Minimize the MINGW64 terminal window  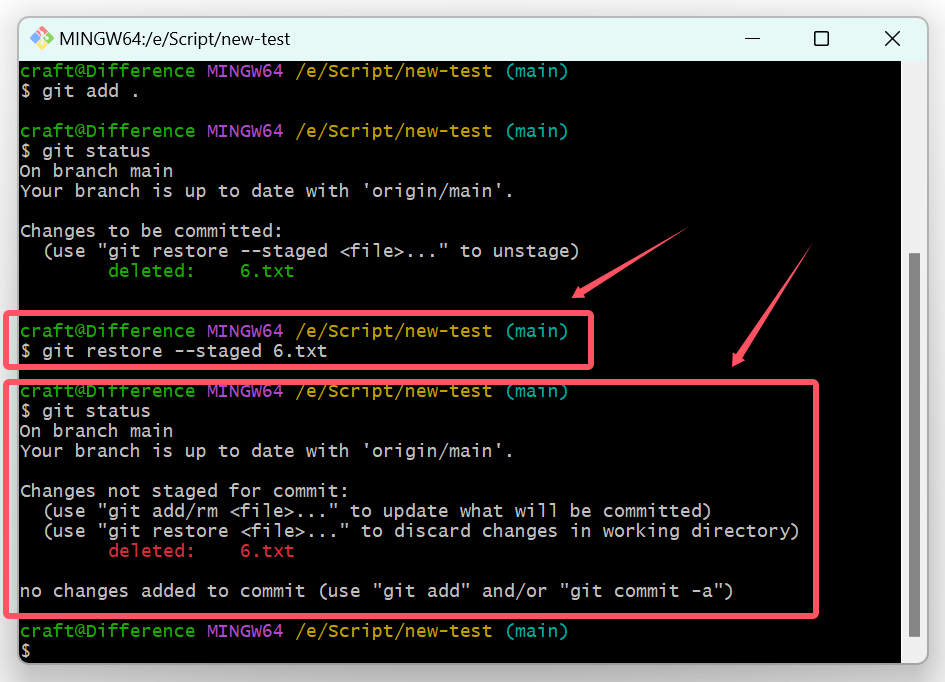[752, 39]
